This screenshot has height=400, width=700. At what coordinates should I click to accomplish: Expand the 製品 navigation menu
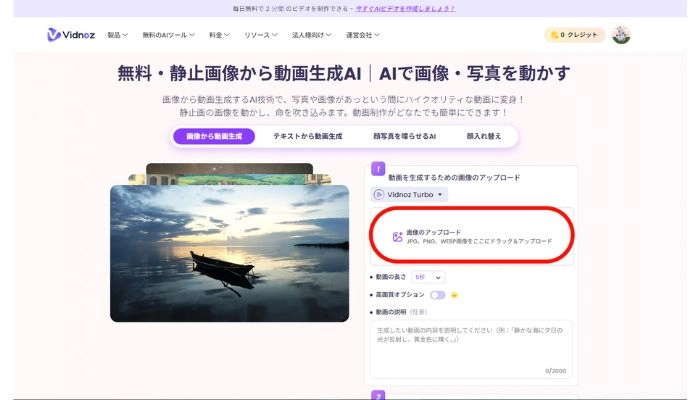click(117, 35)
